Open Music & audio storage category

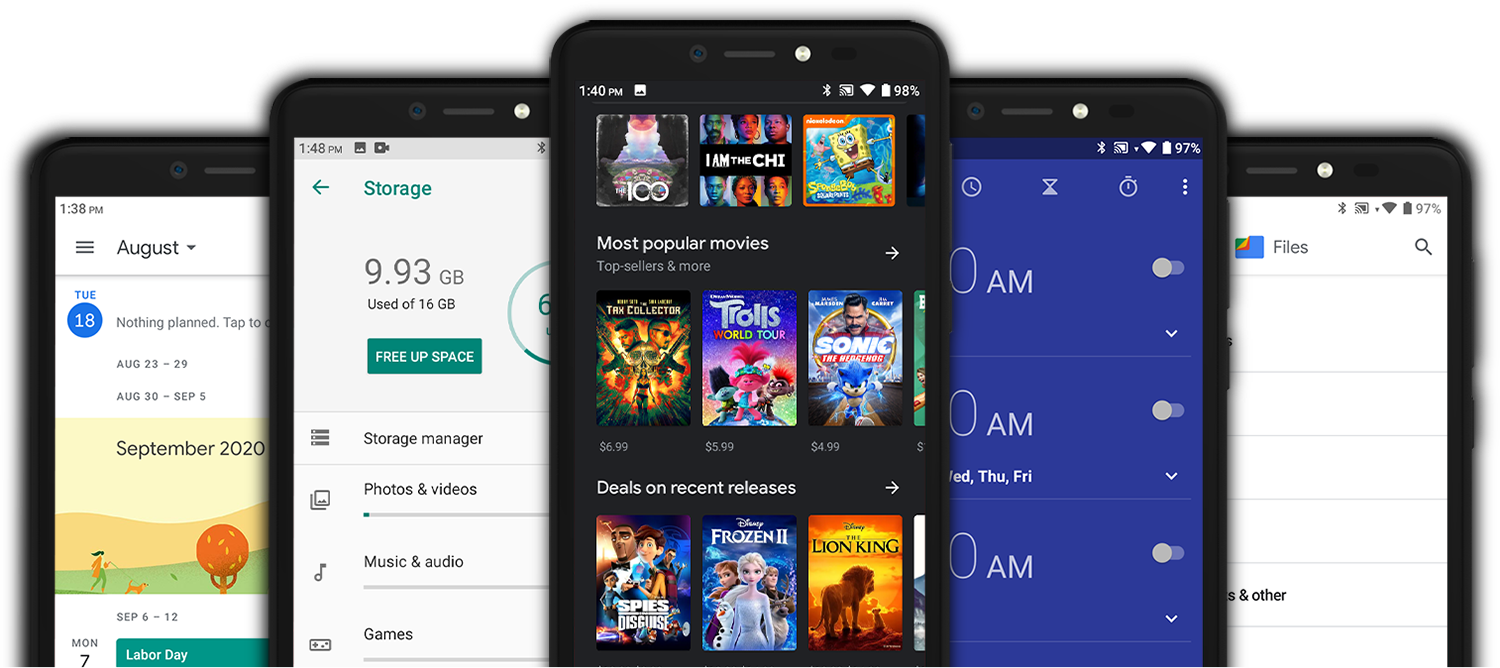tap(423, 571)
